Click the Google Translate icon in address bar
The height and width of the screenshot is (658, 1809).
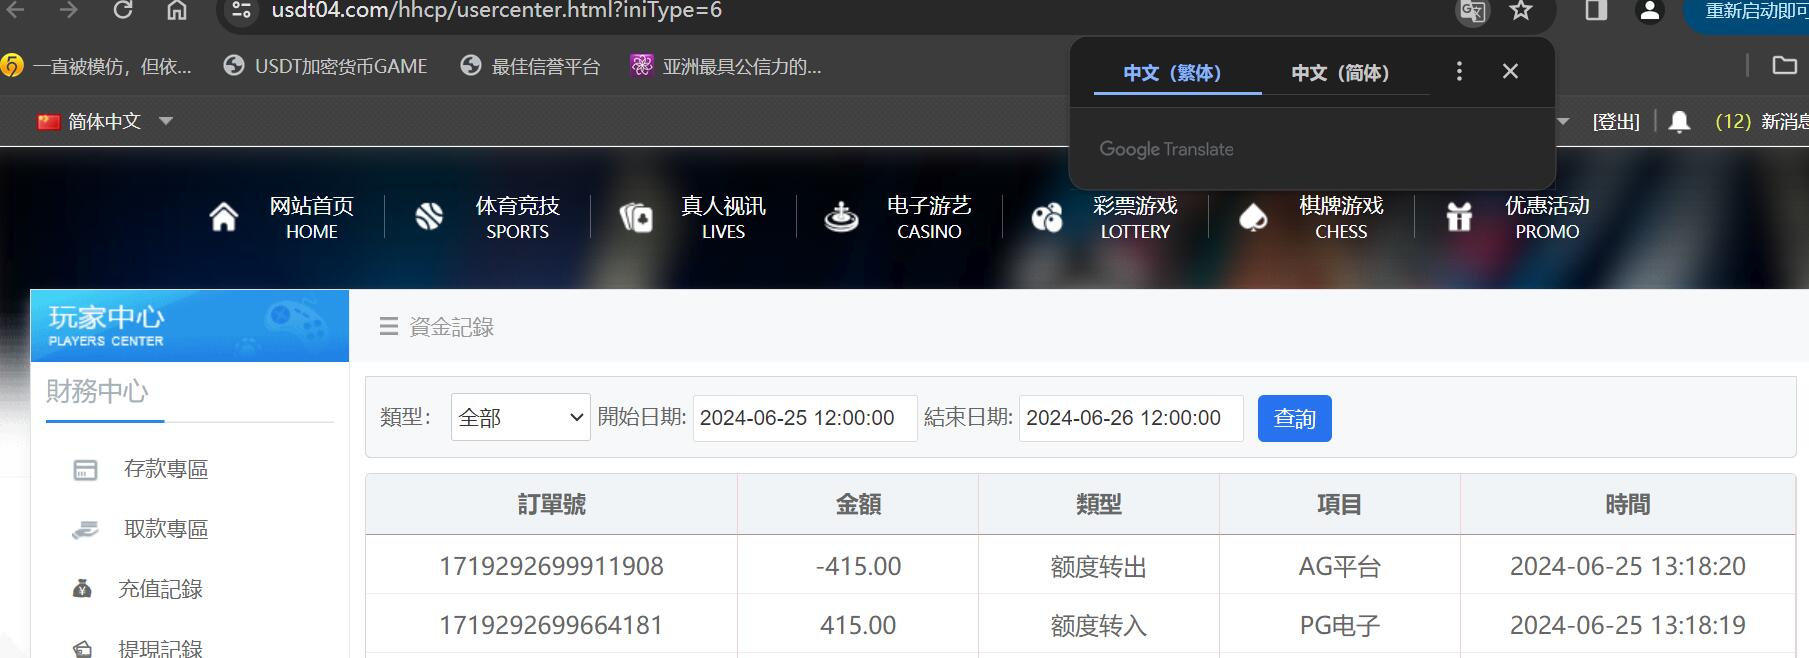[x=1472, y=12]
